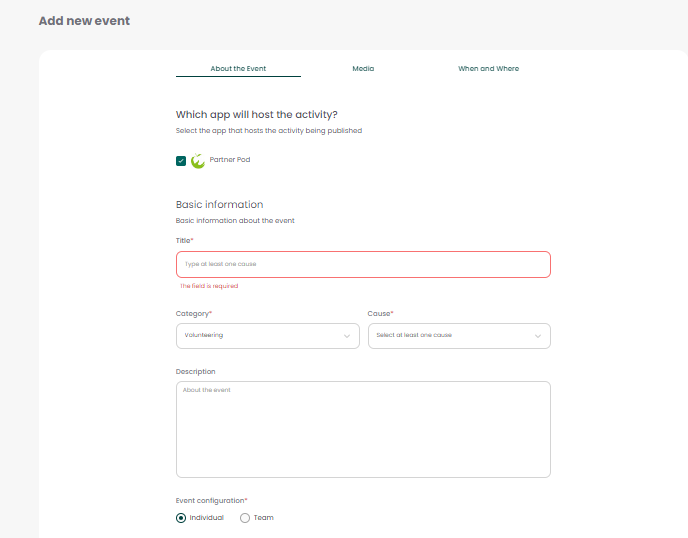Select the About the Event tab
Viewport: 688px width, 538px height.
(238, 69)
